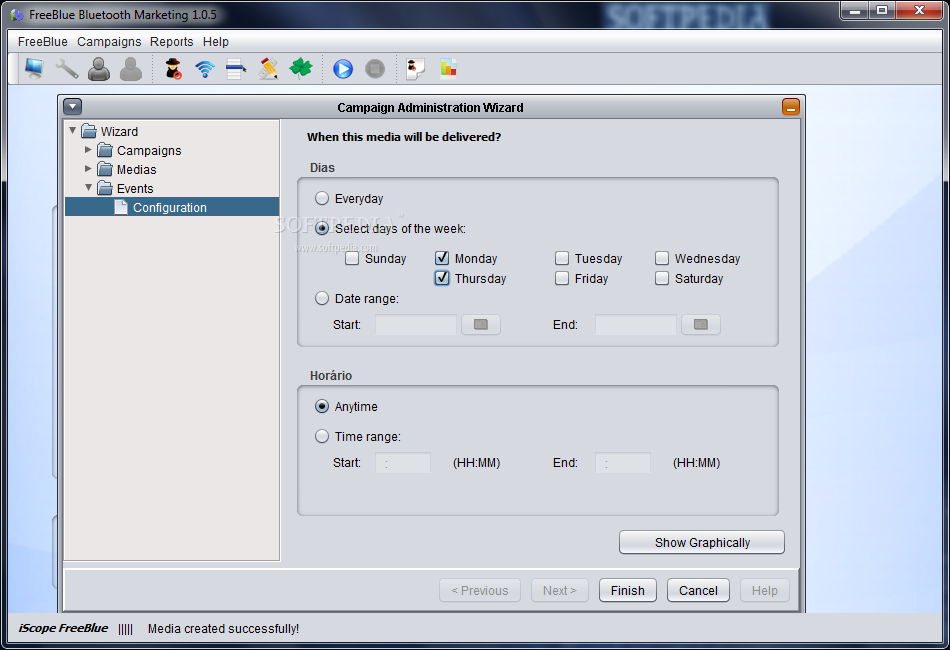Click the date range End input field
This screenshot has height=650, width=950.
[x=636, y=325]
